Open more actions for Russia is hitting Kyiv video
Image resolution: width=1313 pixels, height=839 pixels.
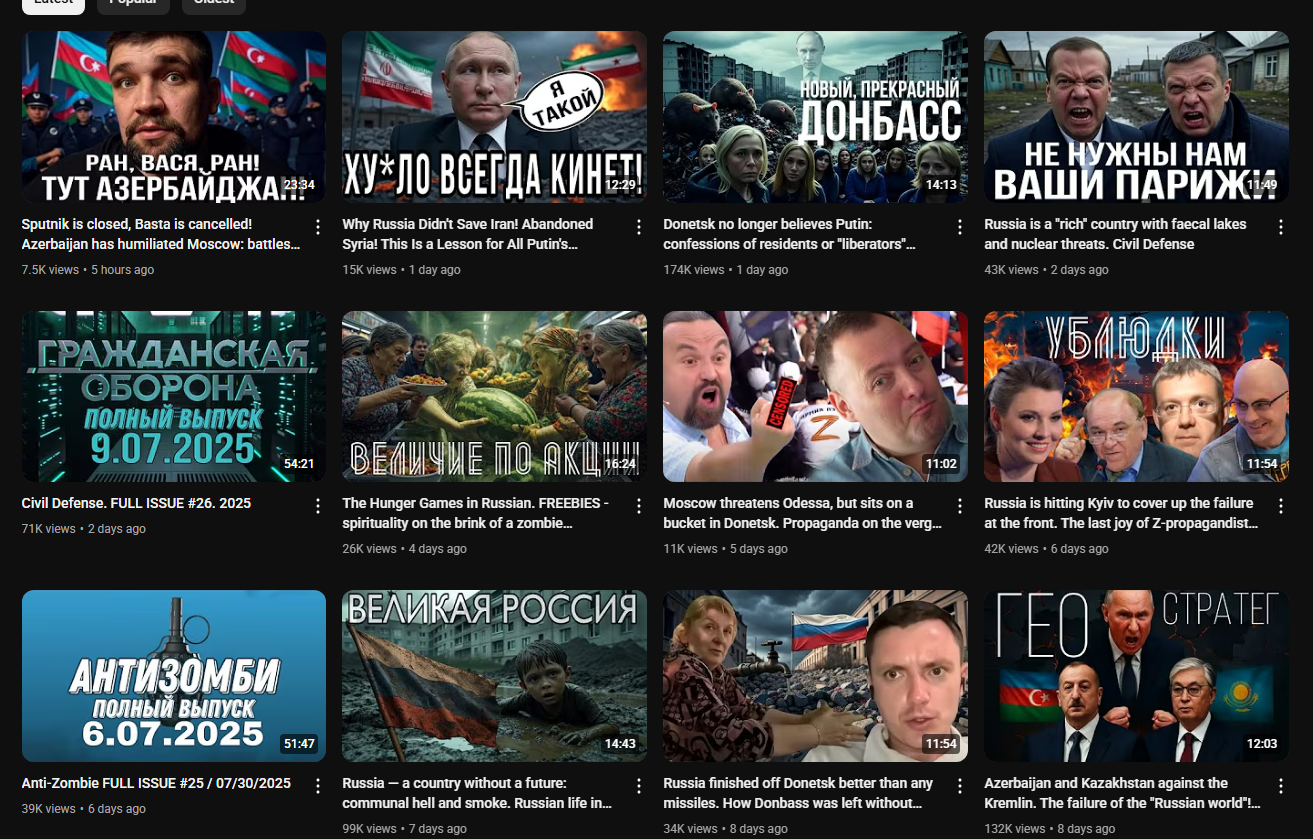click(1281, 506)
